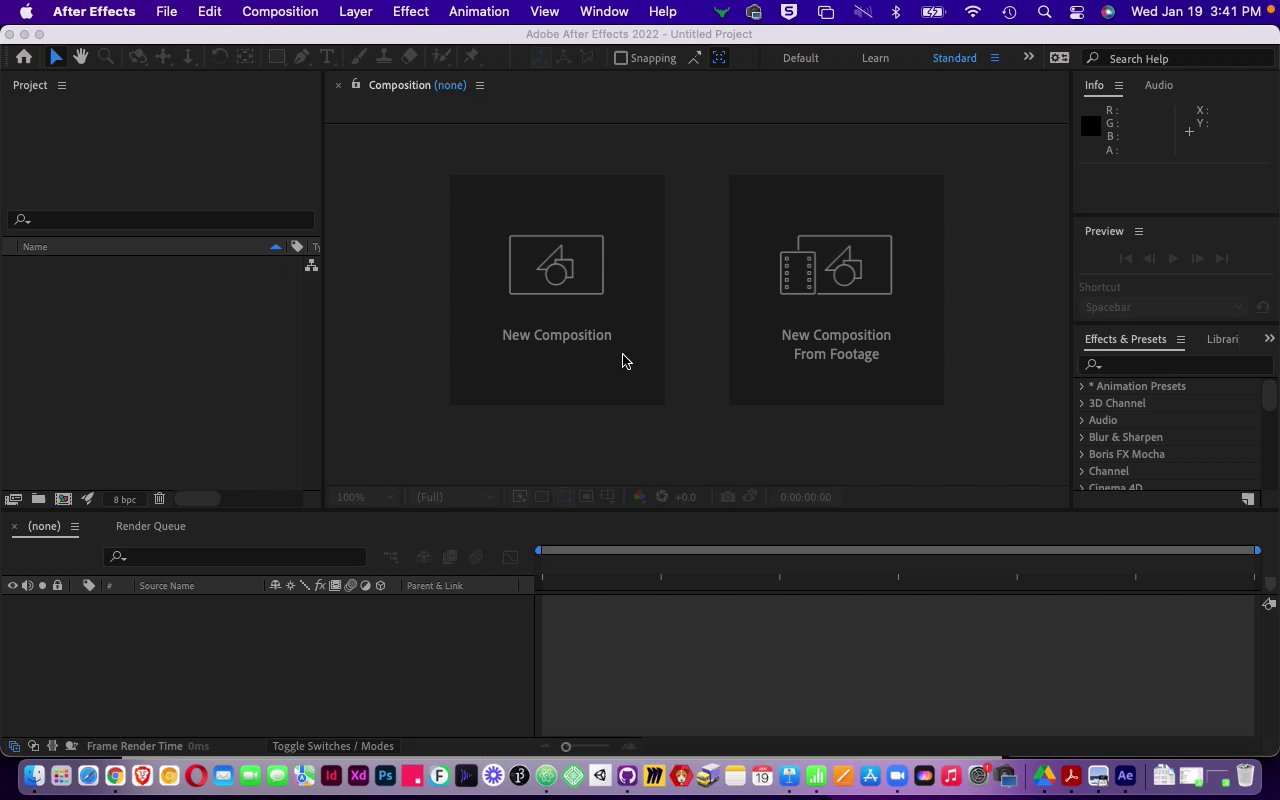1280x800 pixels.
Task: Switch to the Learn workspace
Action: 875,58
